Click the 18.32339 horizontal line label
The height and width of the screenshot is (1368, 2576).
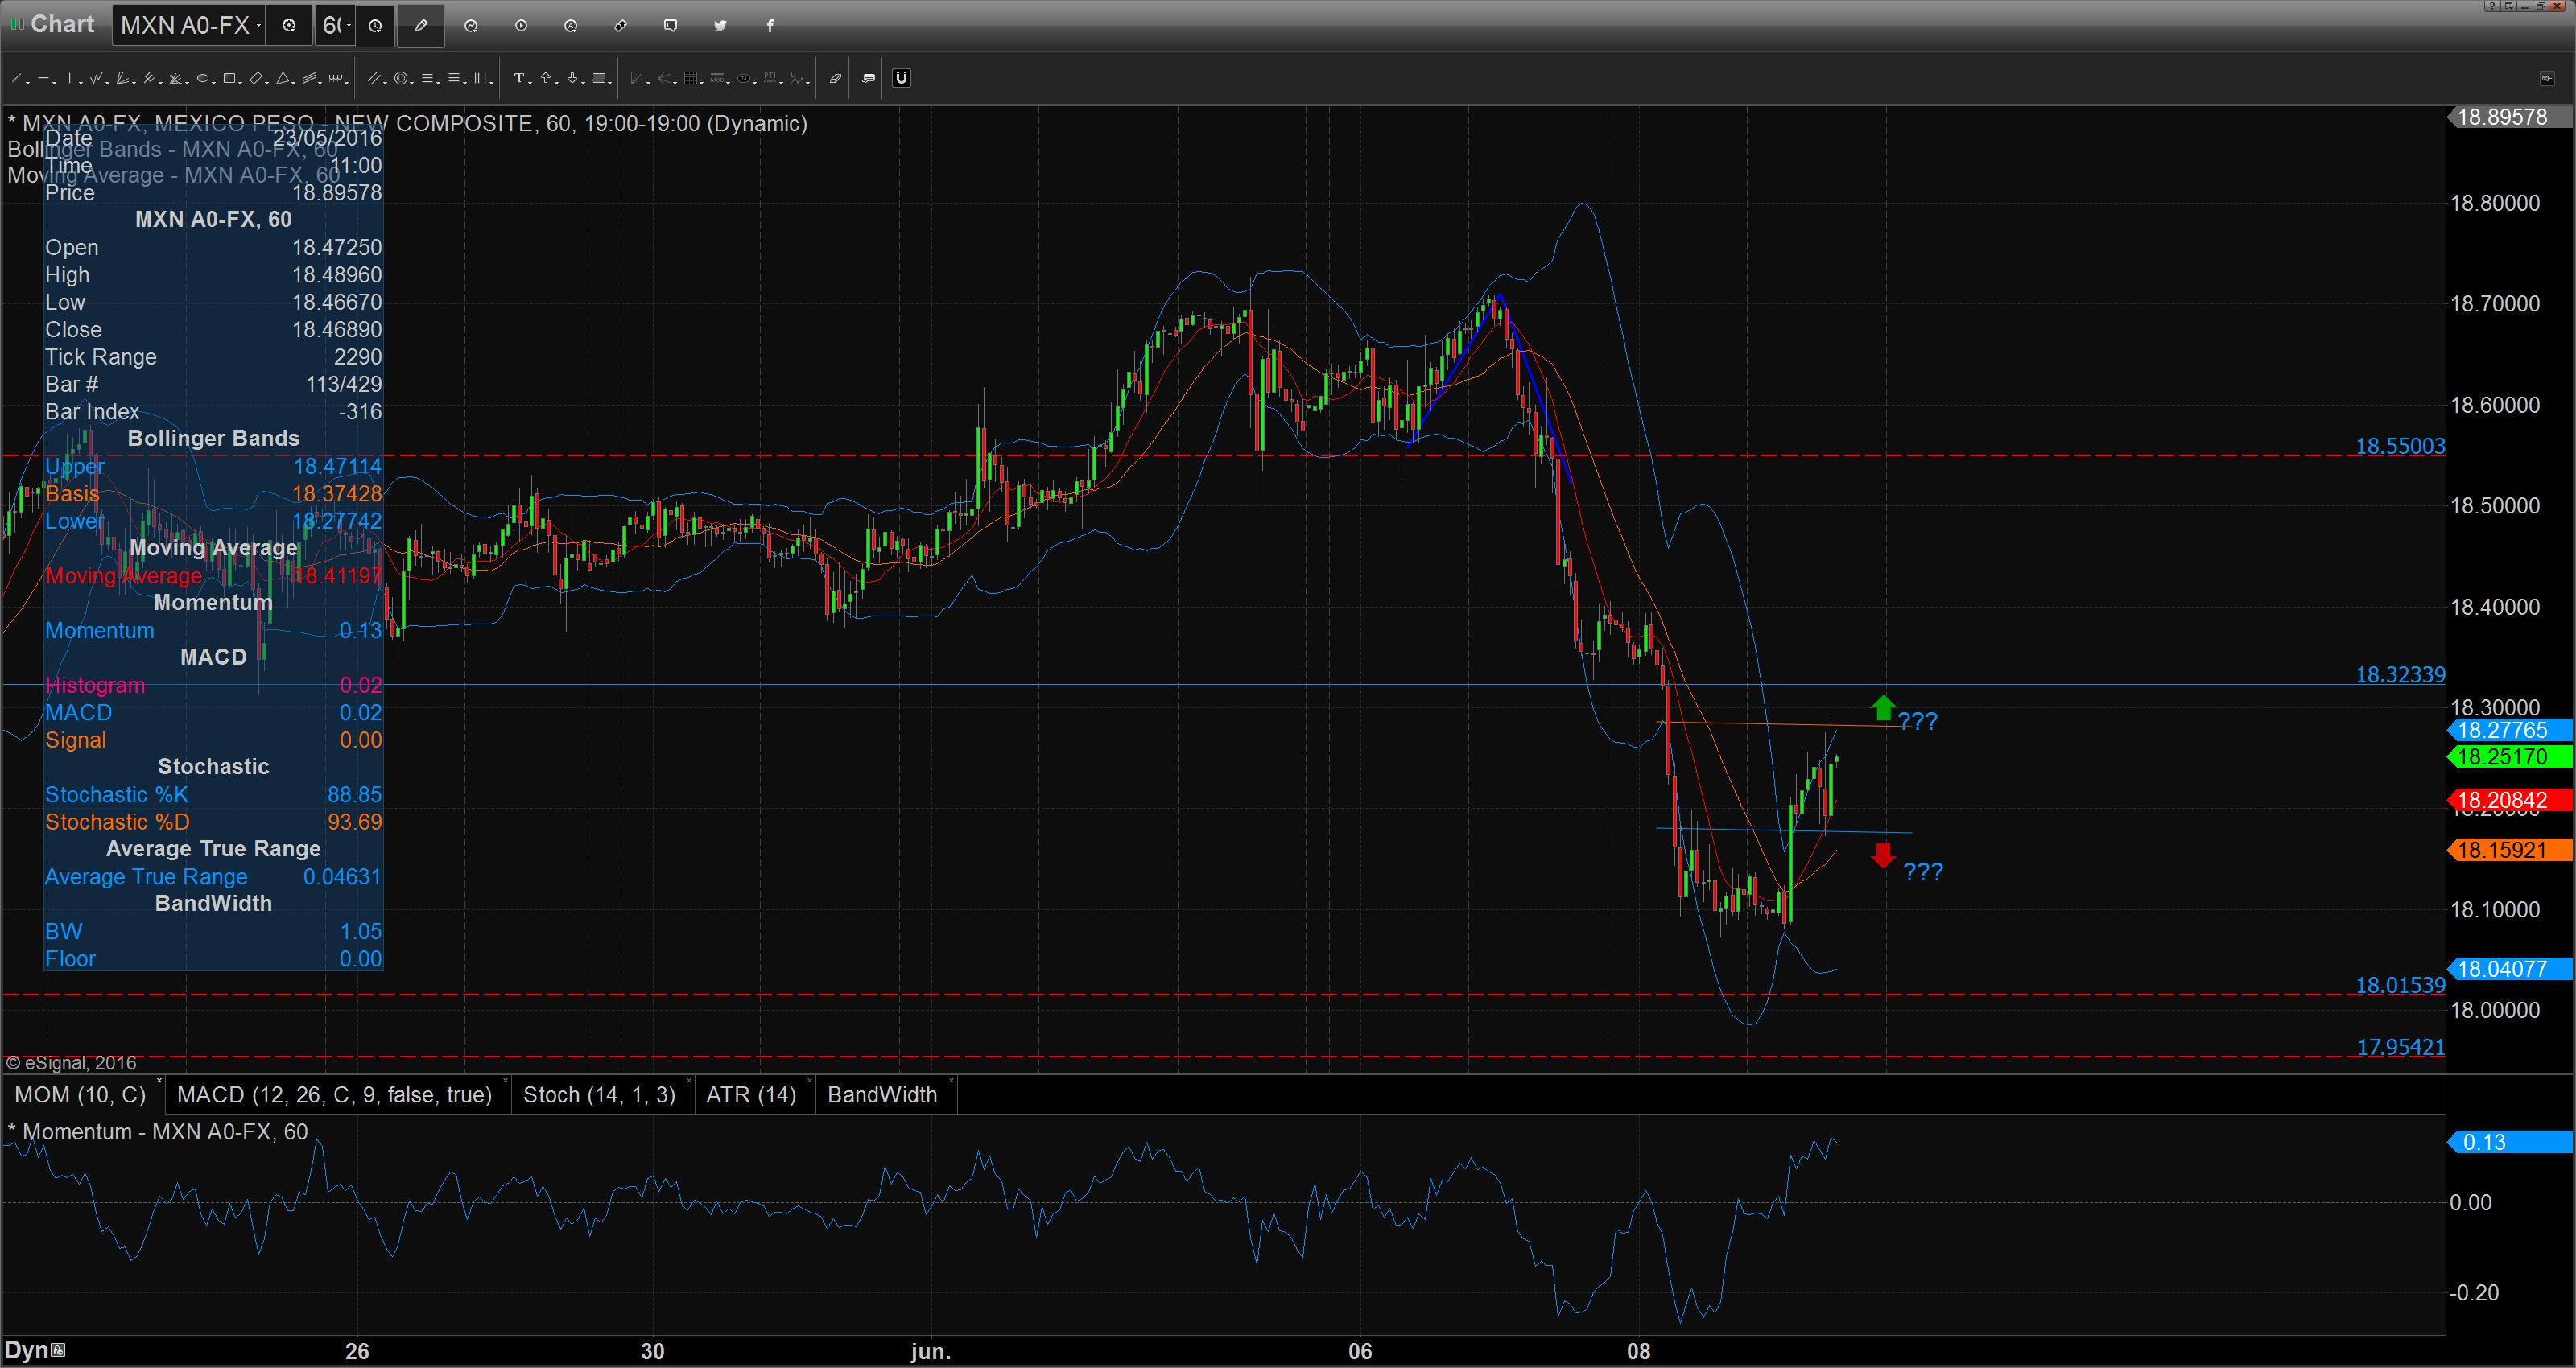click(2400, 675)
